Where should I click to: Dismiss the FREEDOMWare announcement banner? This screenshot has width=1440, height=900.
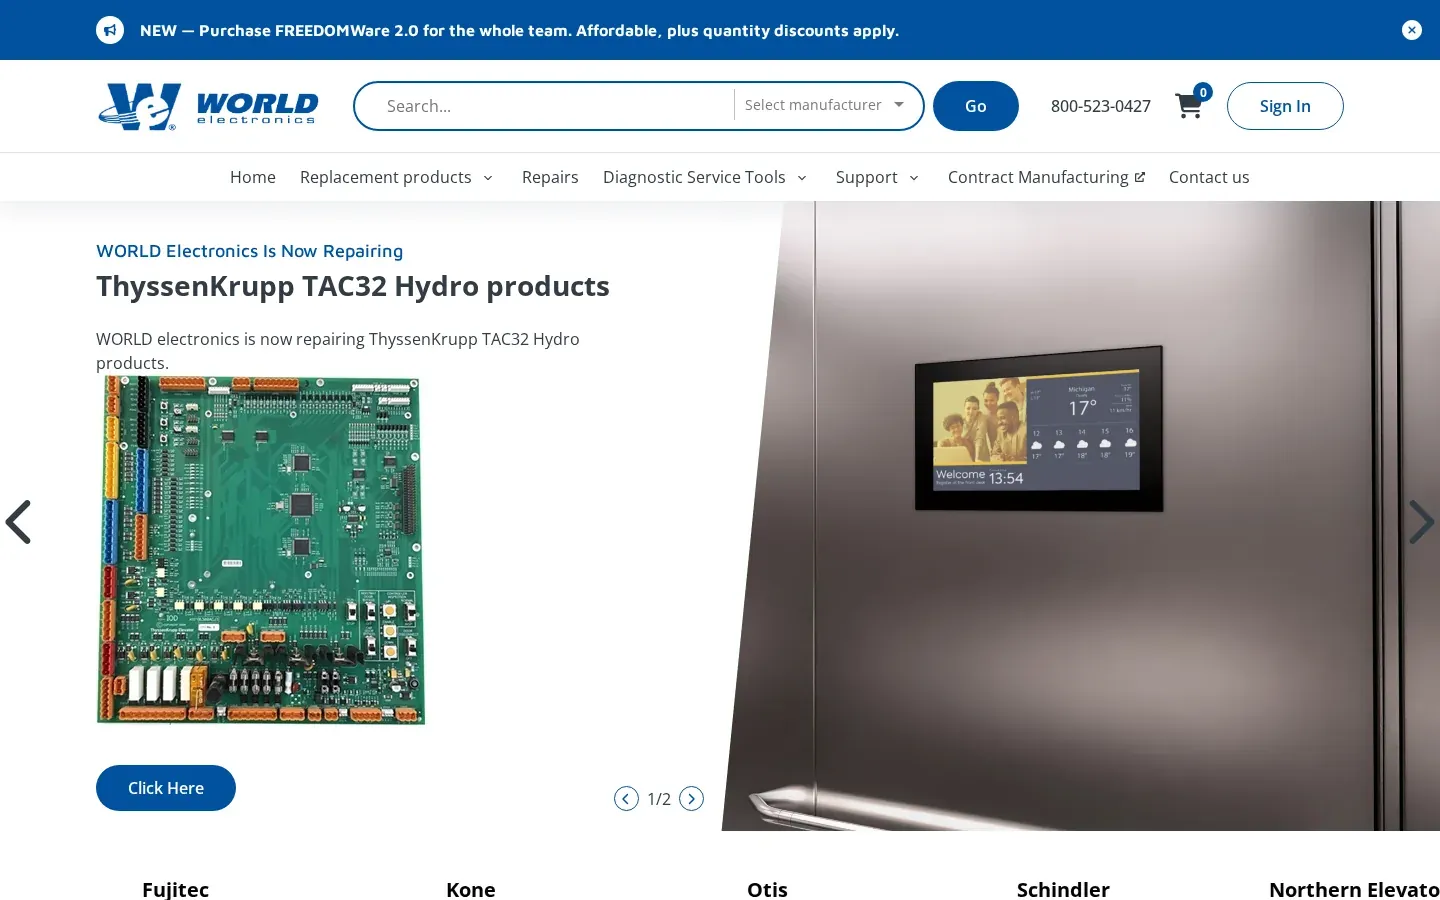1412,30
